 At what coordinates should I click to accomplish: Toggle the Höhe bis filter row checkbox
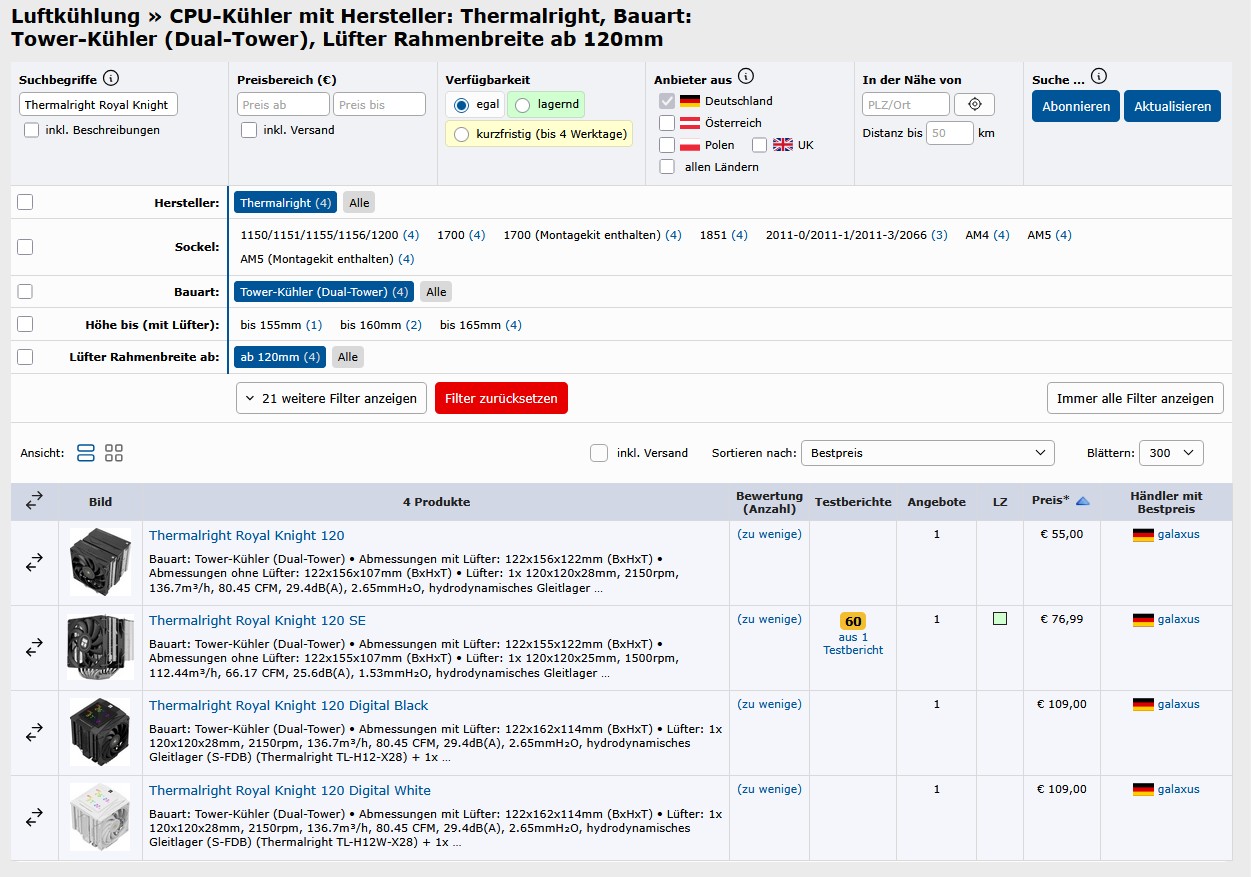click(25, 324)
